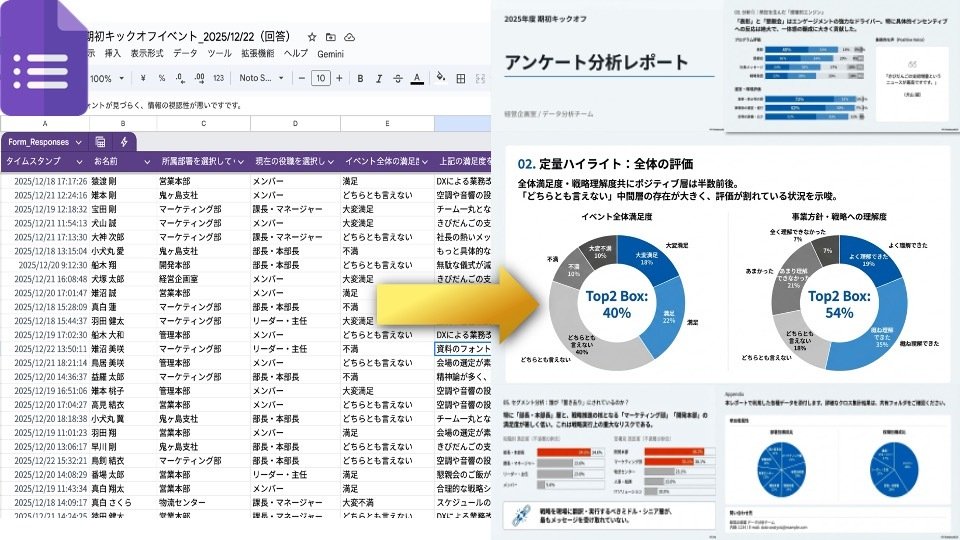Increase decimal places in the toolbar
960x540 pixels.
click(x=199, y=78)
